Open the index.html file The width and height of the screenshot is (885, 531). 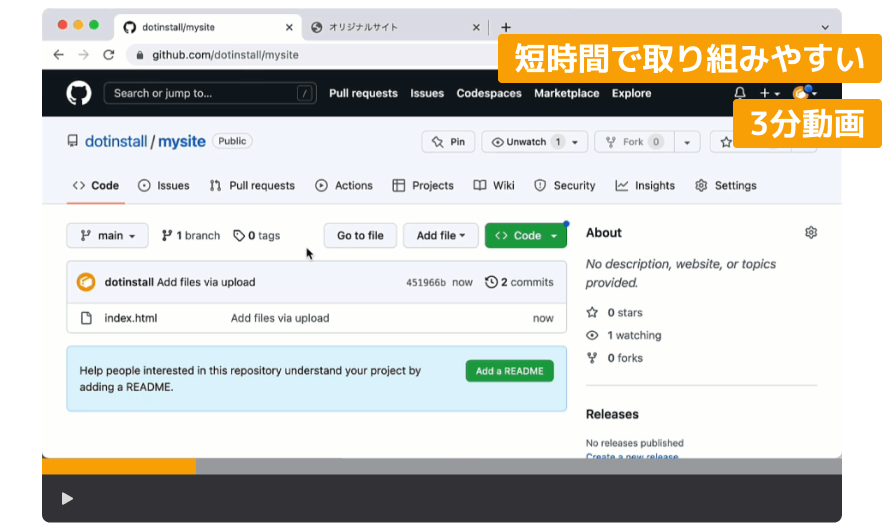pyautogui.click(x=131, y=318)
